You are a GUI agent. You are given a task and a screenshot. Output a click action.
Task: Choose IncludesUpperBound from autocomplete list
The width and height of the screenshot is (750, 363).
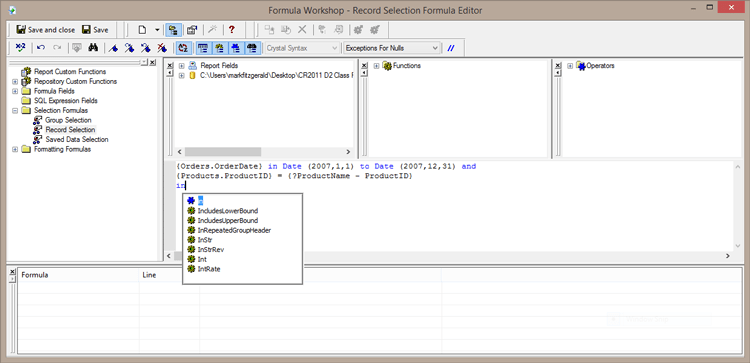[x=228, y=220]
